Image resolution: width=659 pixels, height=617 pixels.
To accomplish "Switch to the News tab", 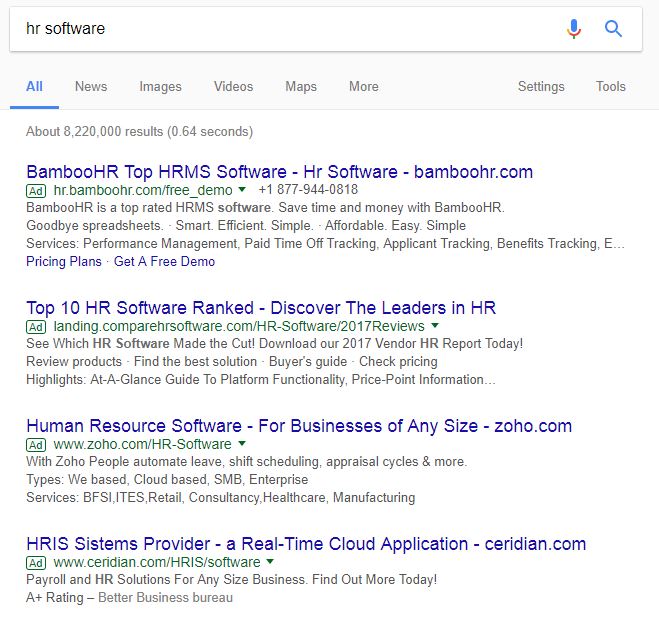I will tap(91, 87).
